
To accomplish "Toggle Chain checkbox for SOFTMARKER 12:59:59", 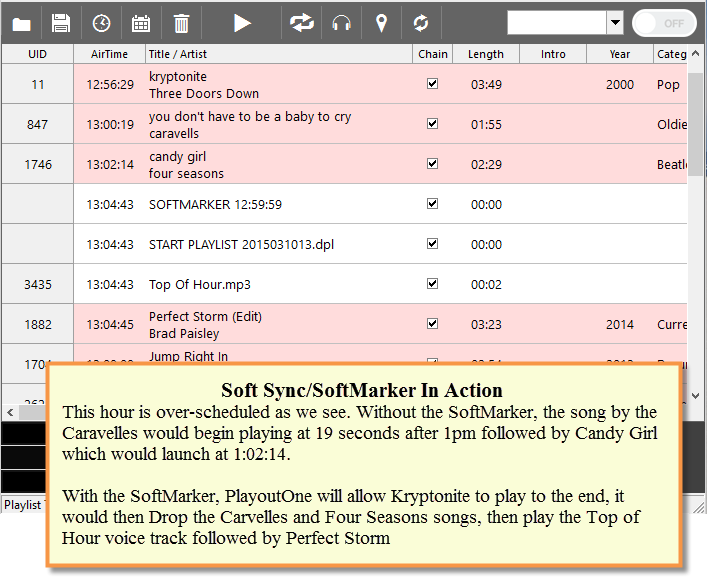I will [x=432, y=204].
